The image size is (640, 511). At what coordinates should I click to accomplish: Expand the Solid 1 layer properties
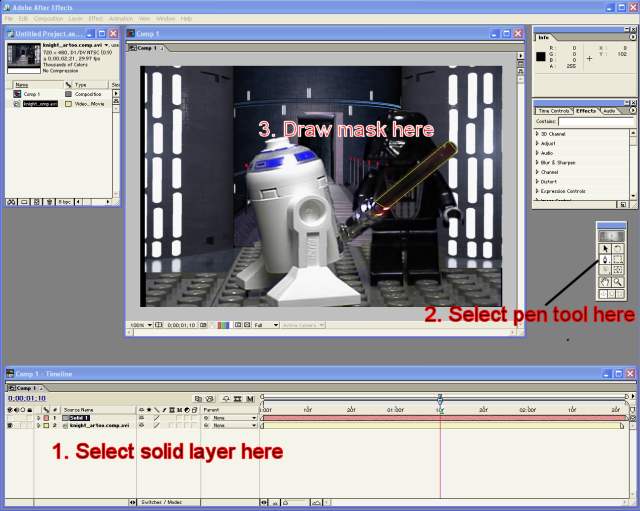[x=39, y=418]
